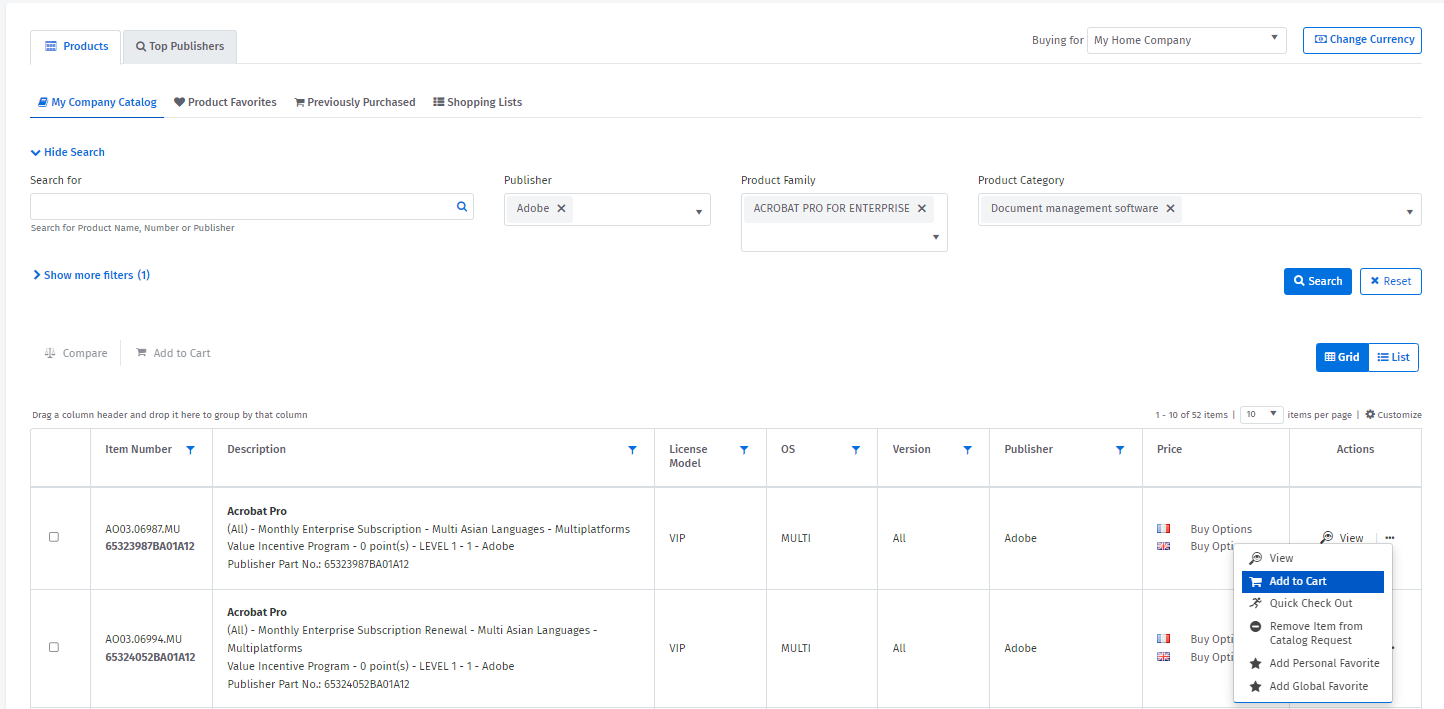The height and width of the screenshot is (709, 1444).
Task: Select checkbox for item AO03.06994.MU
Action: (x=54, y=647)
